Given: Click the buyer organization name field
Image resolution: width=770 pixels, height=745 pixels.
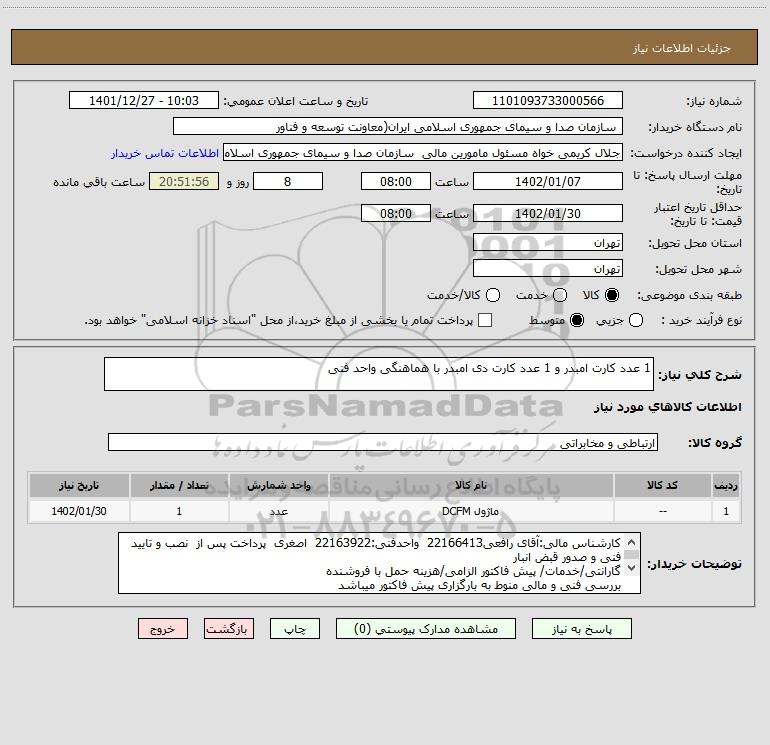Looking at the screenshot, I should point(398,126).
